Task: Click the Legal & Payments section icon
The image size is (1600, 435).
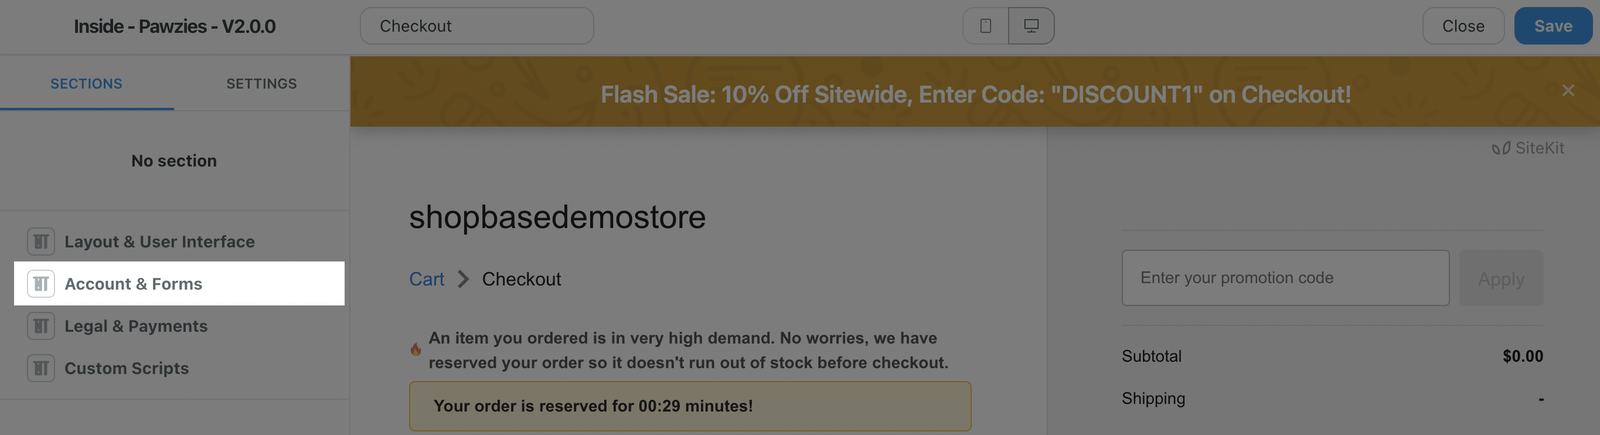Action: [x=41, y=326]
